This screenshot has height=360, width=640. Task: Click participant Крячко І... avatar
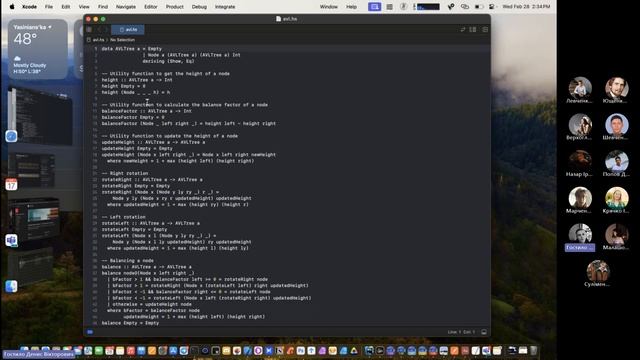616,198
